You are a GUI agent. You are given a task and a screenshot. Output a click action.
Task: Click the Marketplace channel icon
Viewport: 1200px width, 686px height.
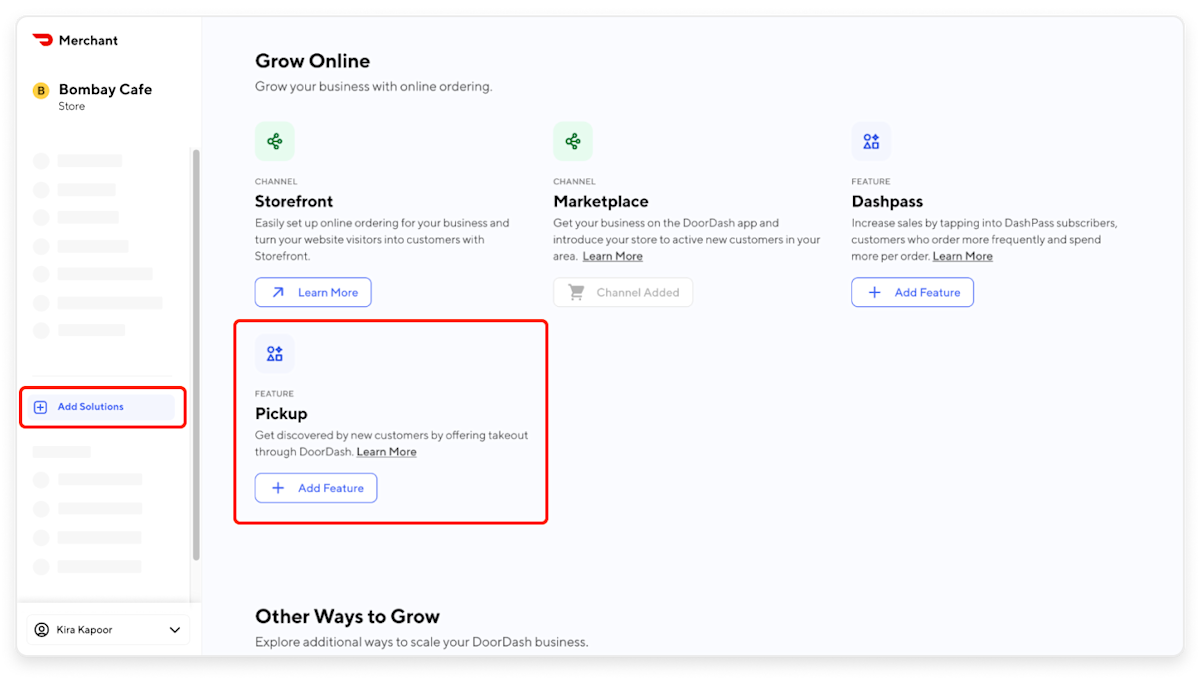pyautogui.click(x=573, y=142)
